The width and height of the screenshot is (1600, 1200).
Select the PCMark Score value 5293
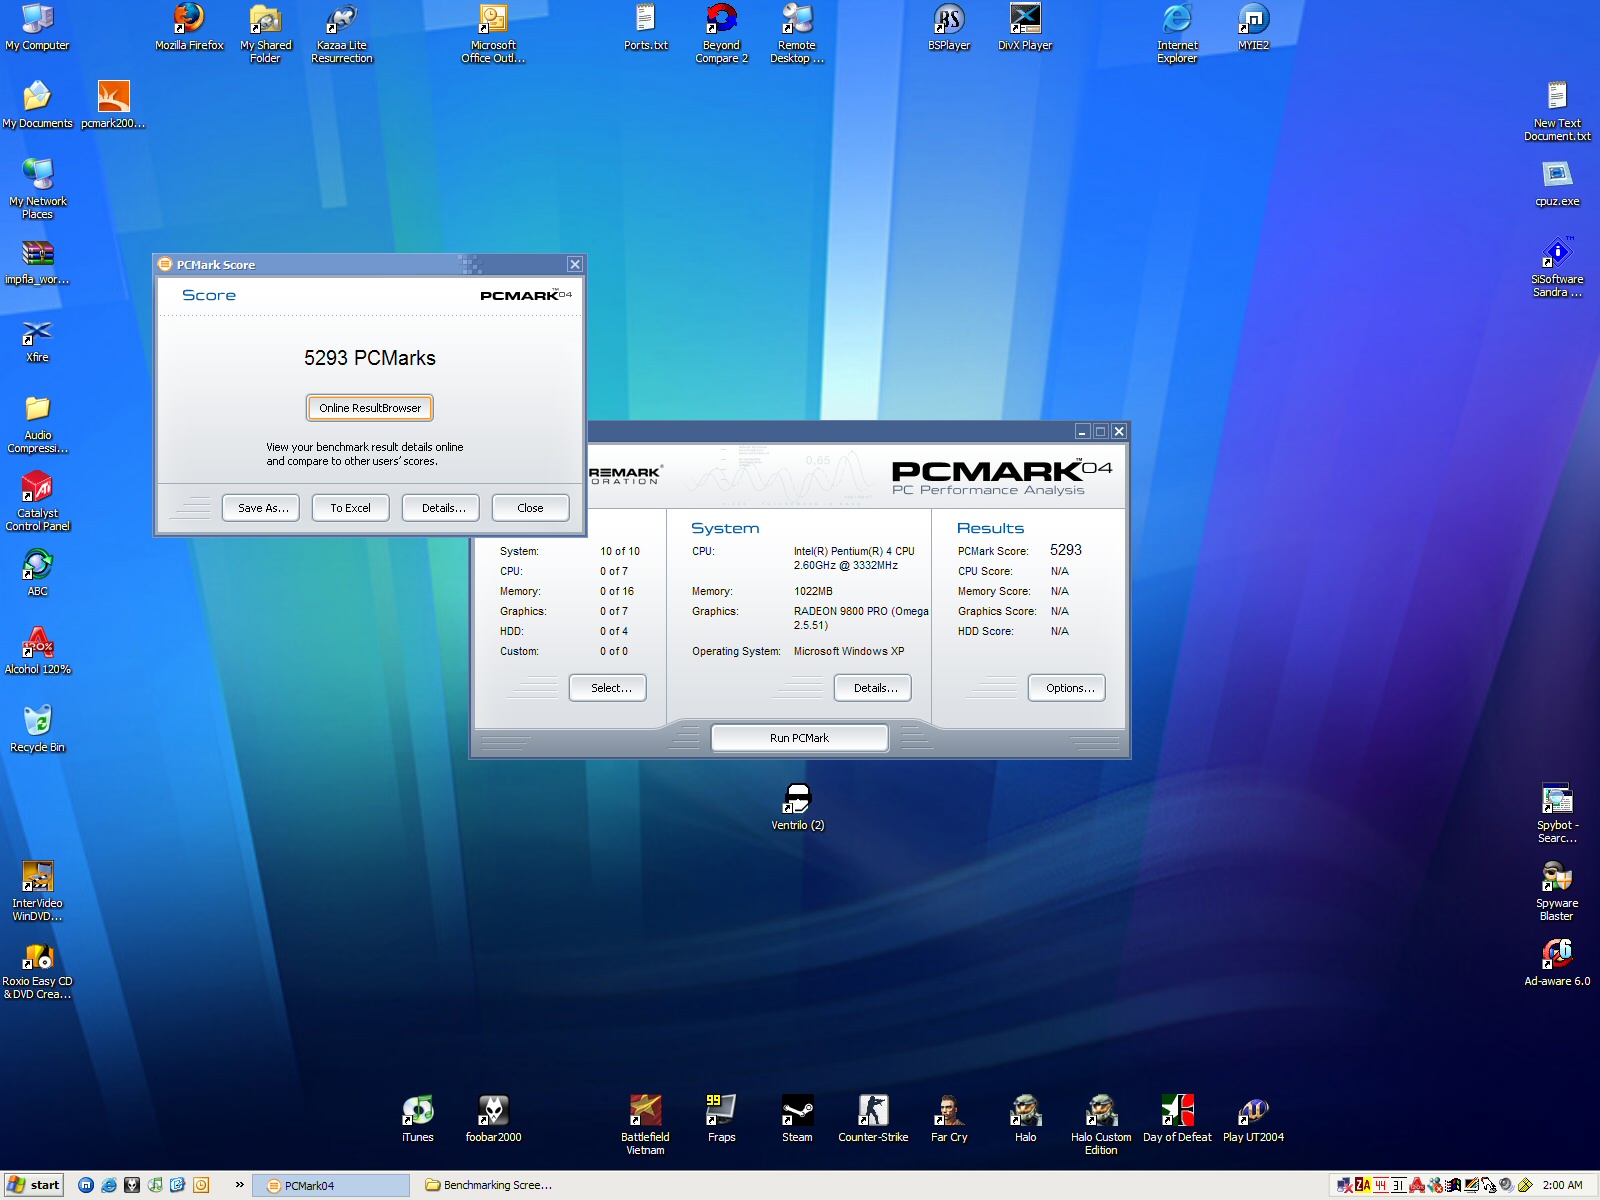[1066, 550]
